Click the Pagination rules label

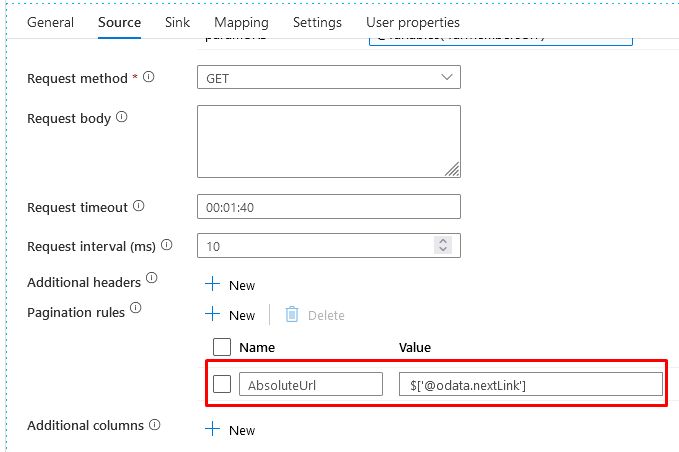(76, 312)
